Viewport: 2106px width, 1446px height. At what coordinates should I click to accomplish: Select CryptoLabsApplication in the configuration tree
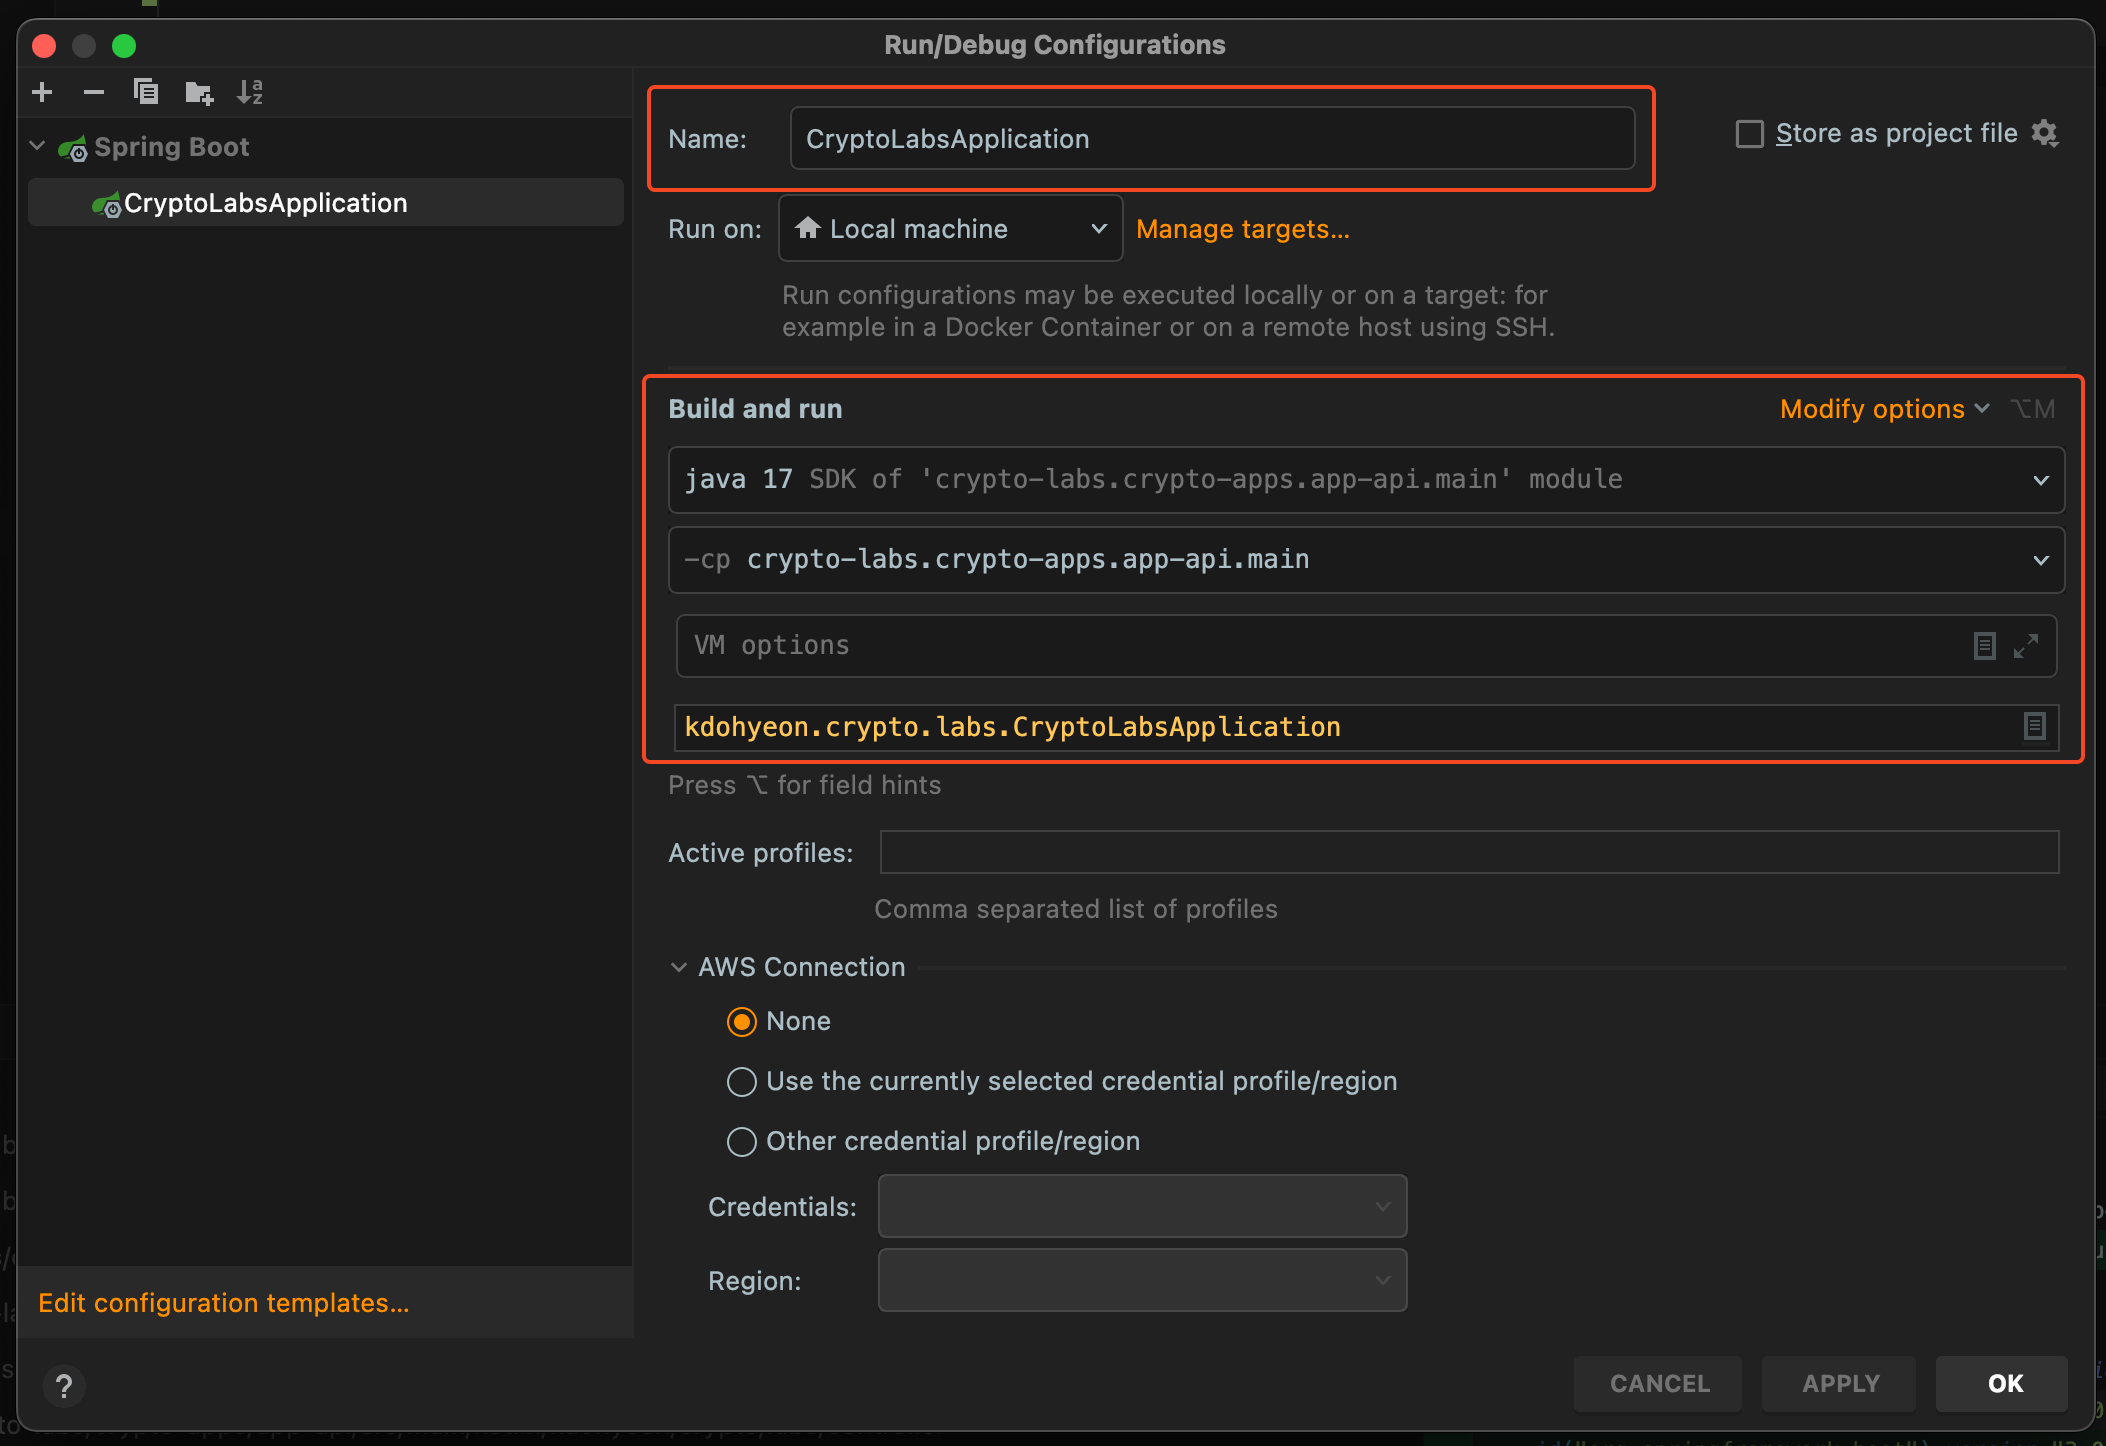click(265, 203)
